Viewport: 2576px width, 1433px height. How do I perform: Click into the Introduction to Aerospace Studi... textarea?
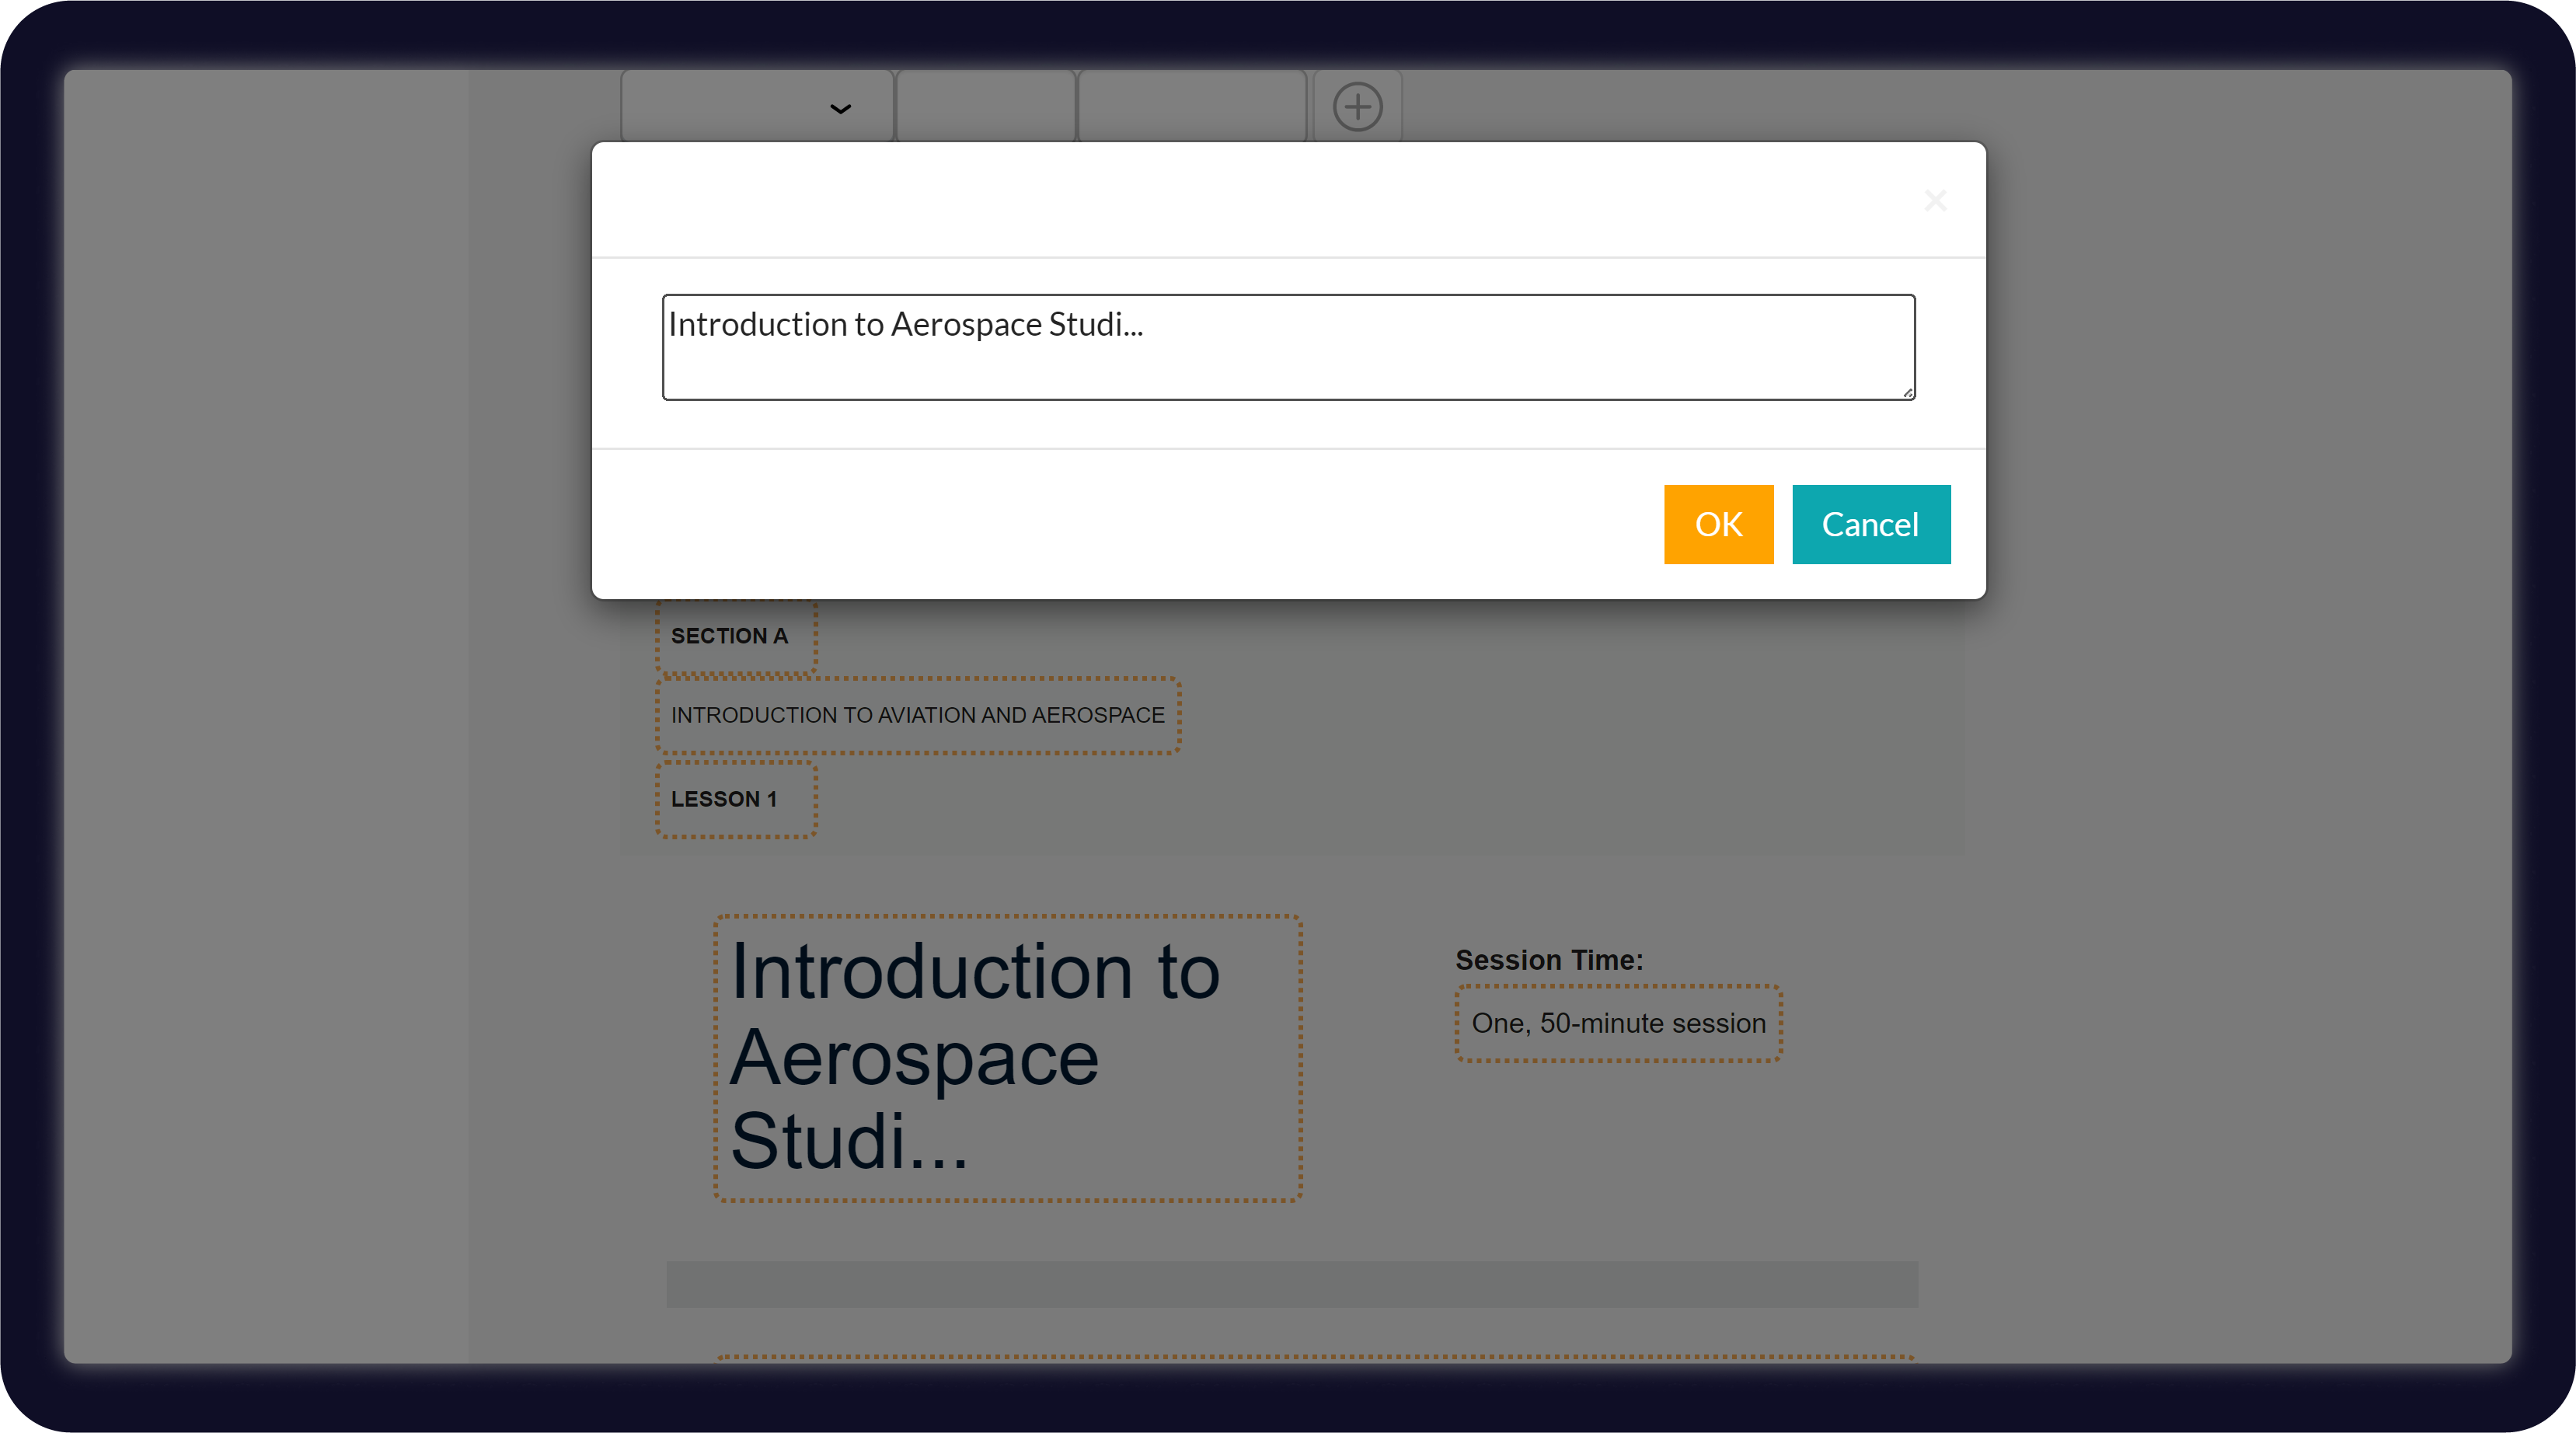[x=1288, y=347]
